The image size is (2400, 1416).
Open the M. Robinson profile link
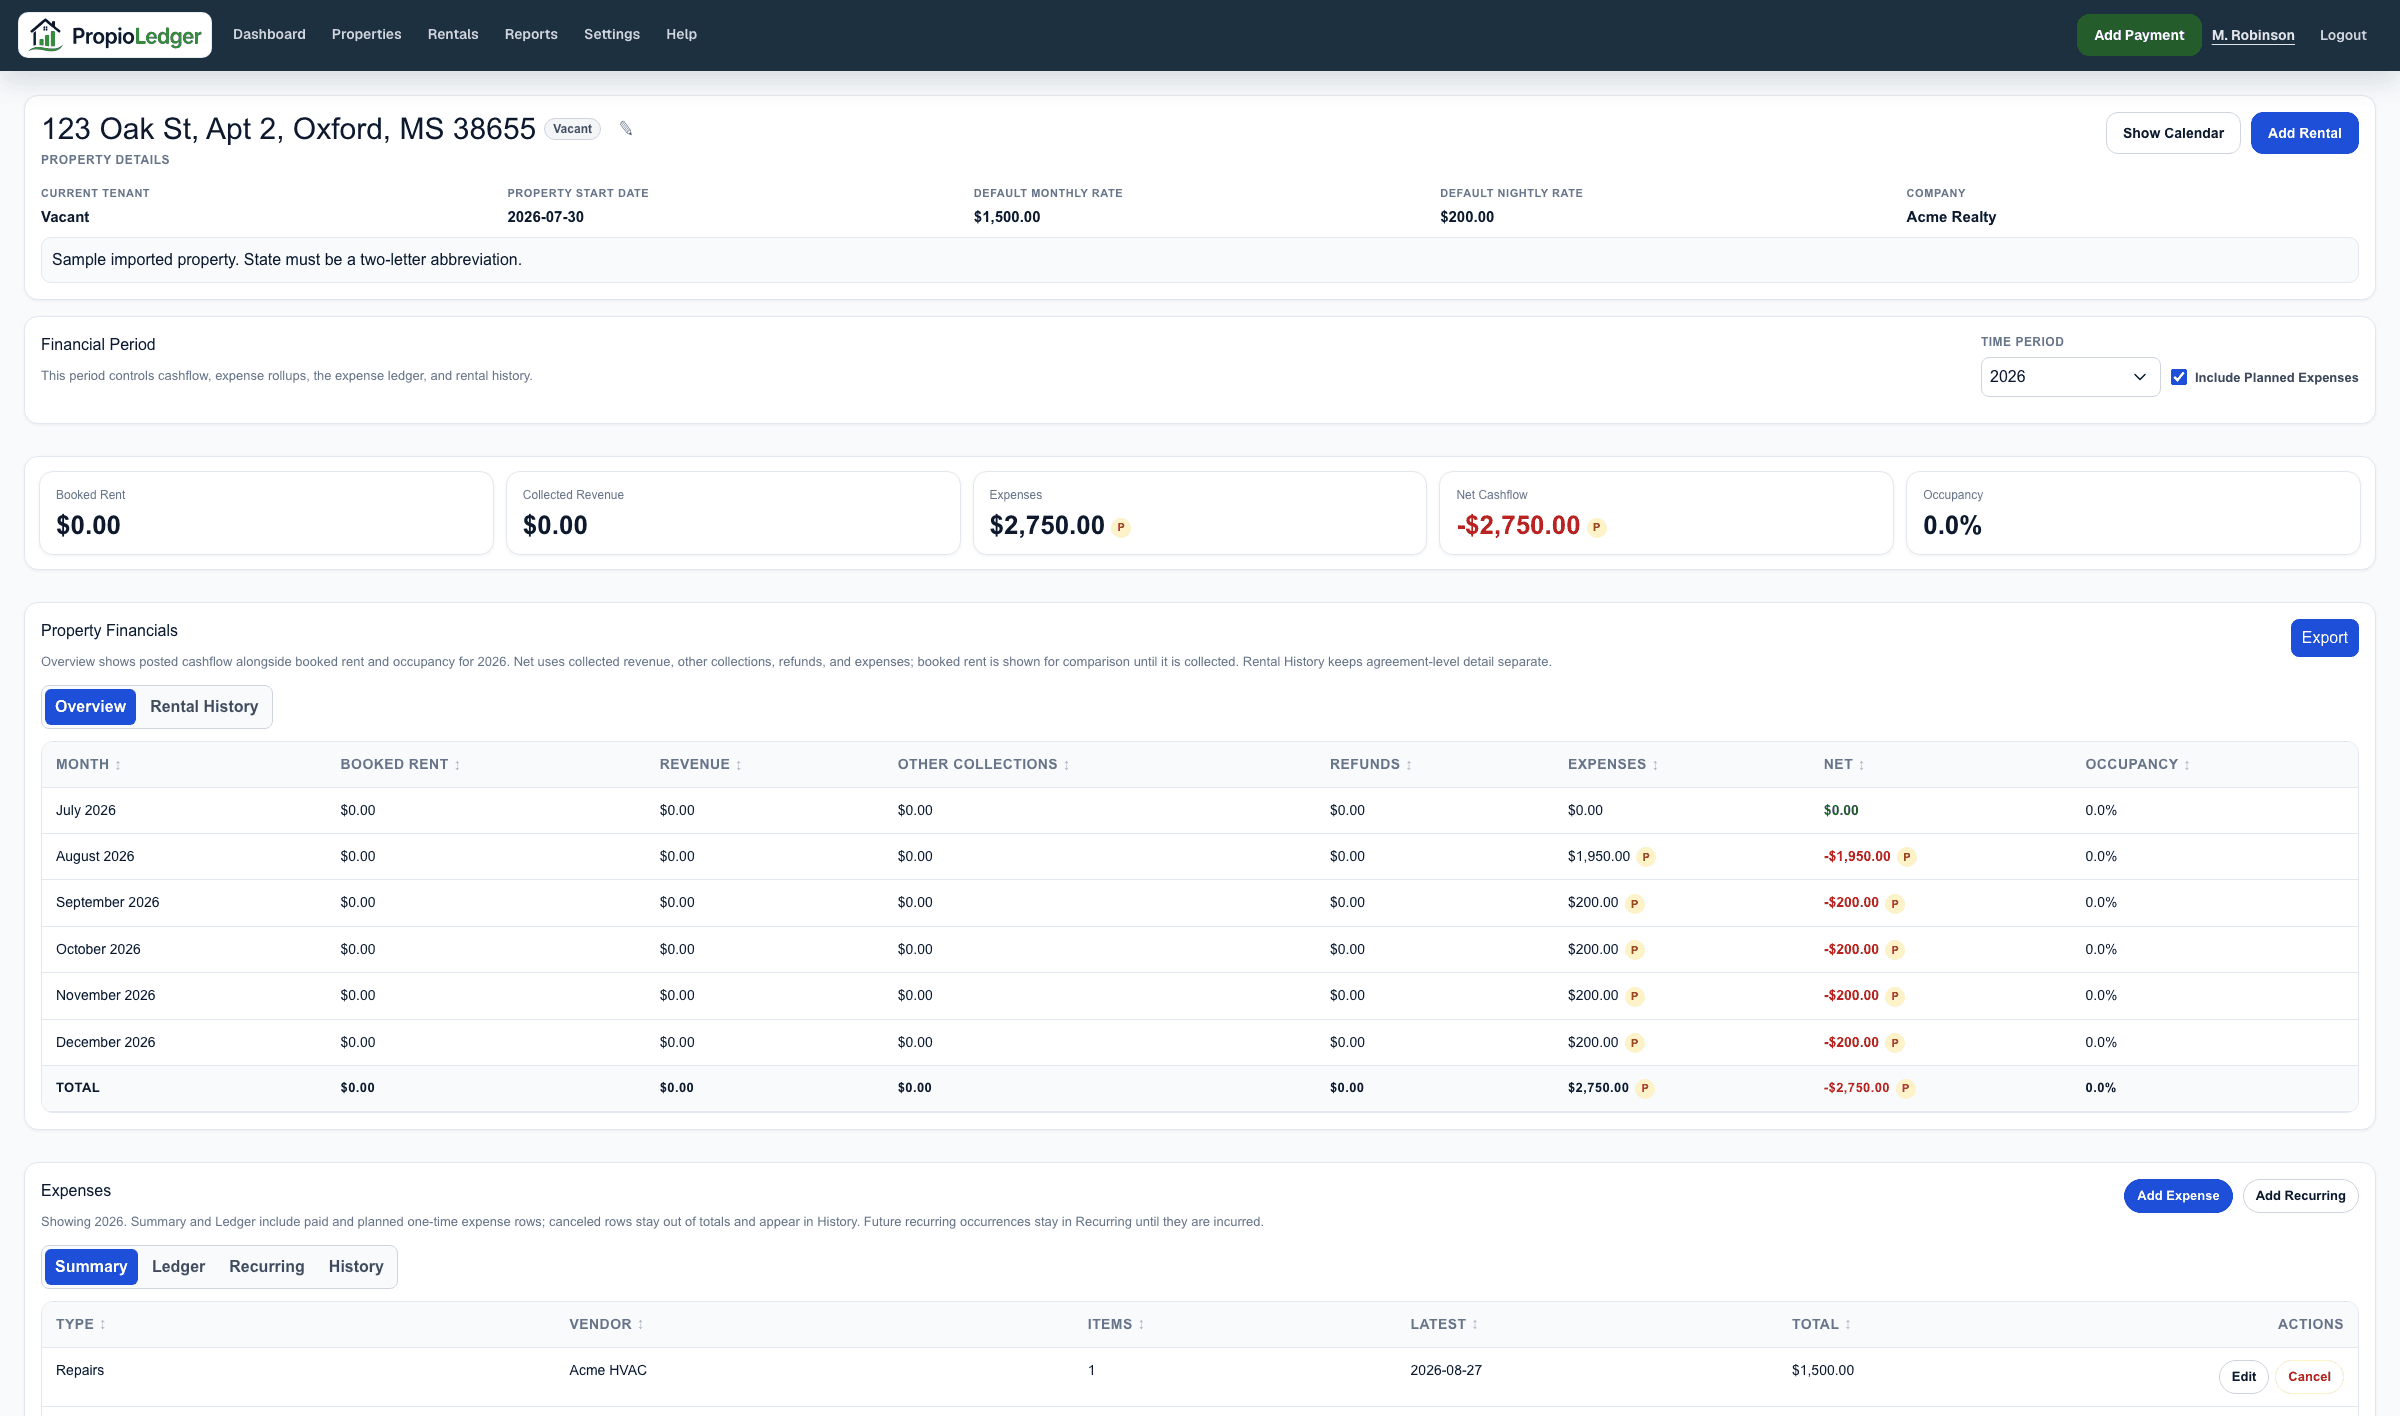click(x=2253, y=35)
